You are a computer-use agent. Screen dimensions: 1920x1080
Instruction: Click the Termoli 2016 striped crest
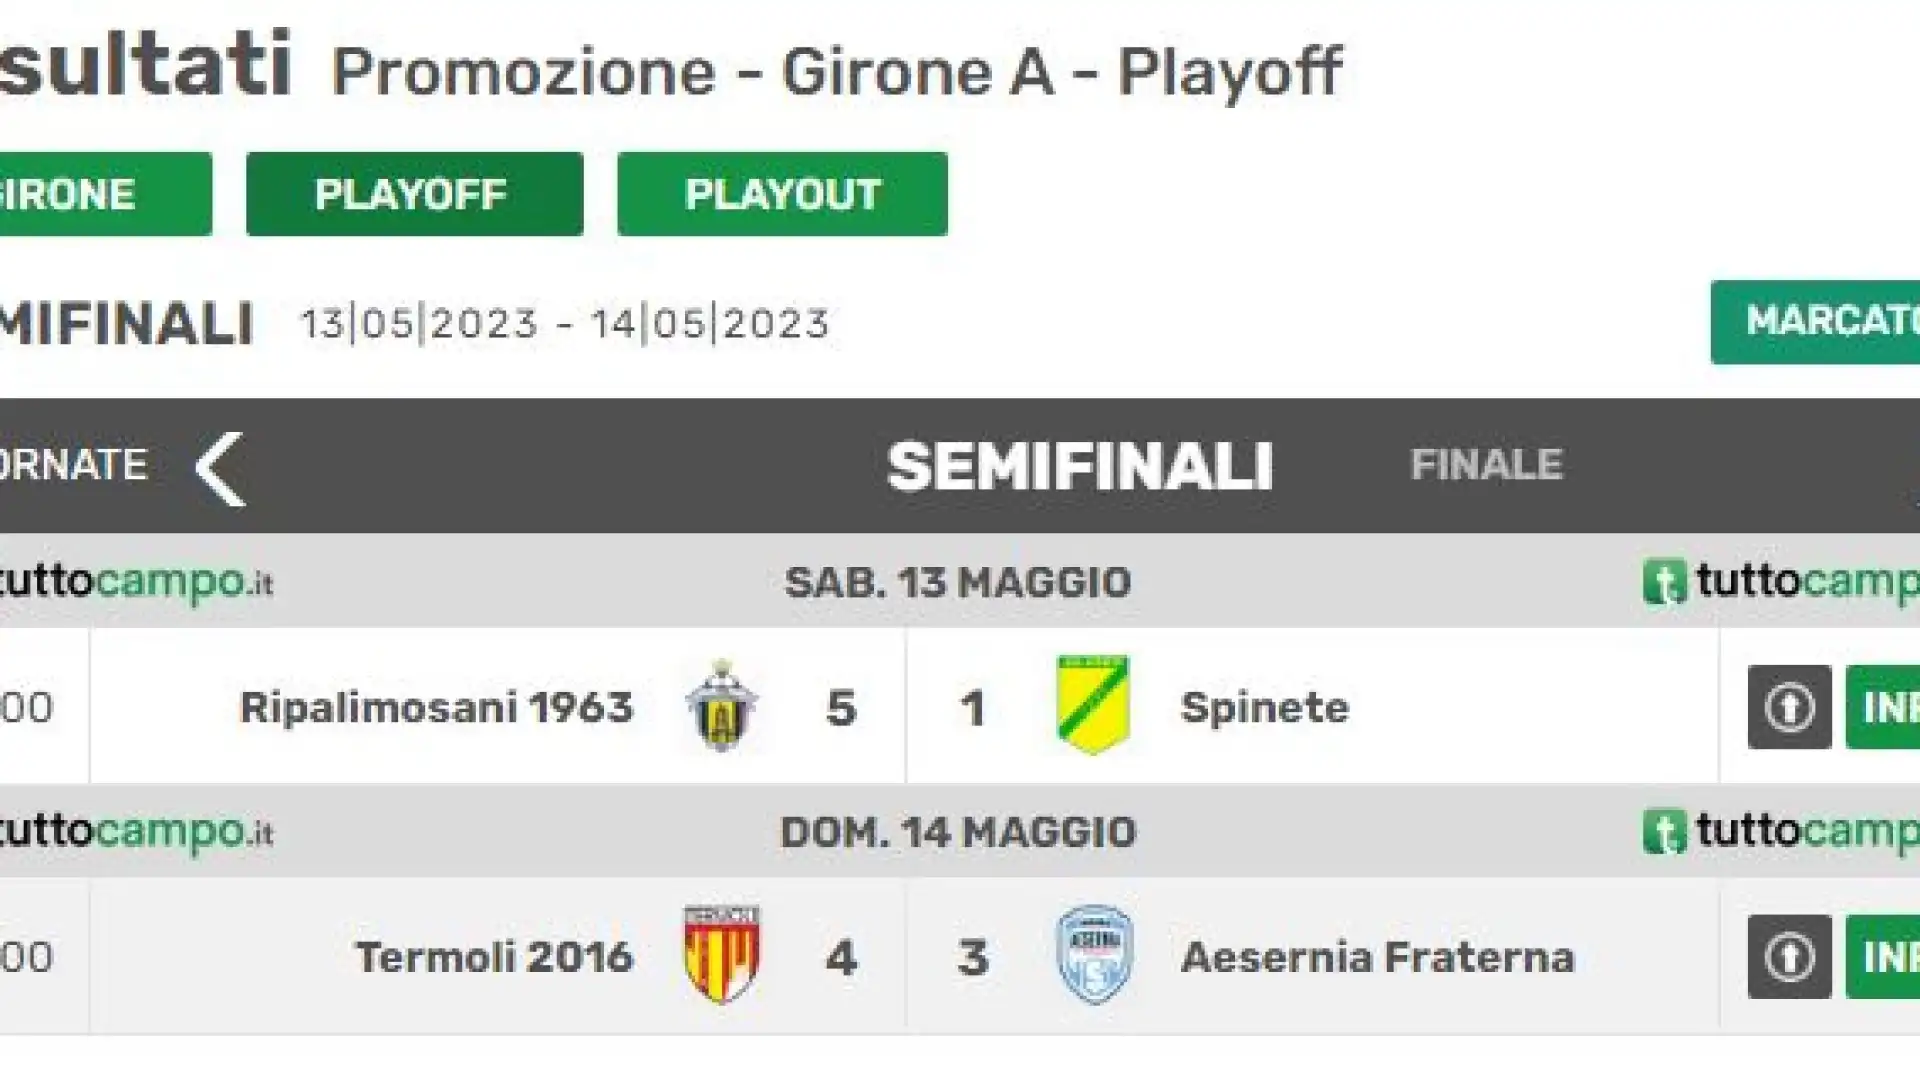(x=721, y=955)
